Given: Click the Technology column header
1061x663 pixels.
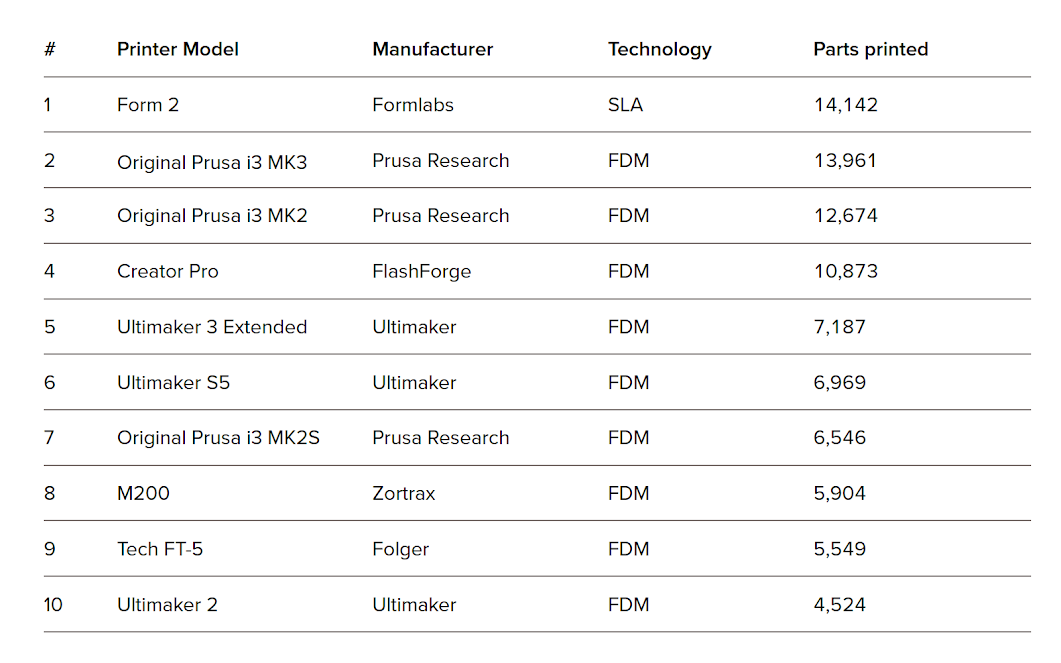Looking at the screenshot, I should point(660,50).
